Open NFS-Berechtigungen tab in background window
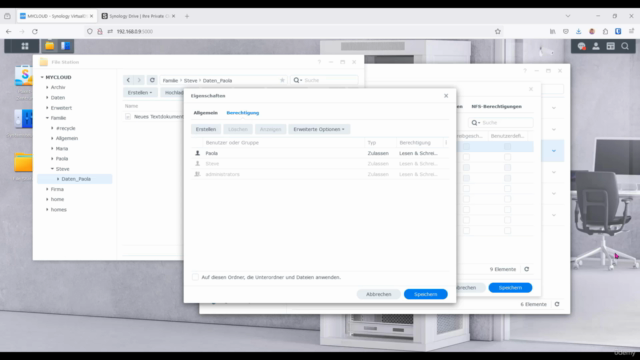 tap(496, 107)
